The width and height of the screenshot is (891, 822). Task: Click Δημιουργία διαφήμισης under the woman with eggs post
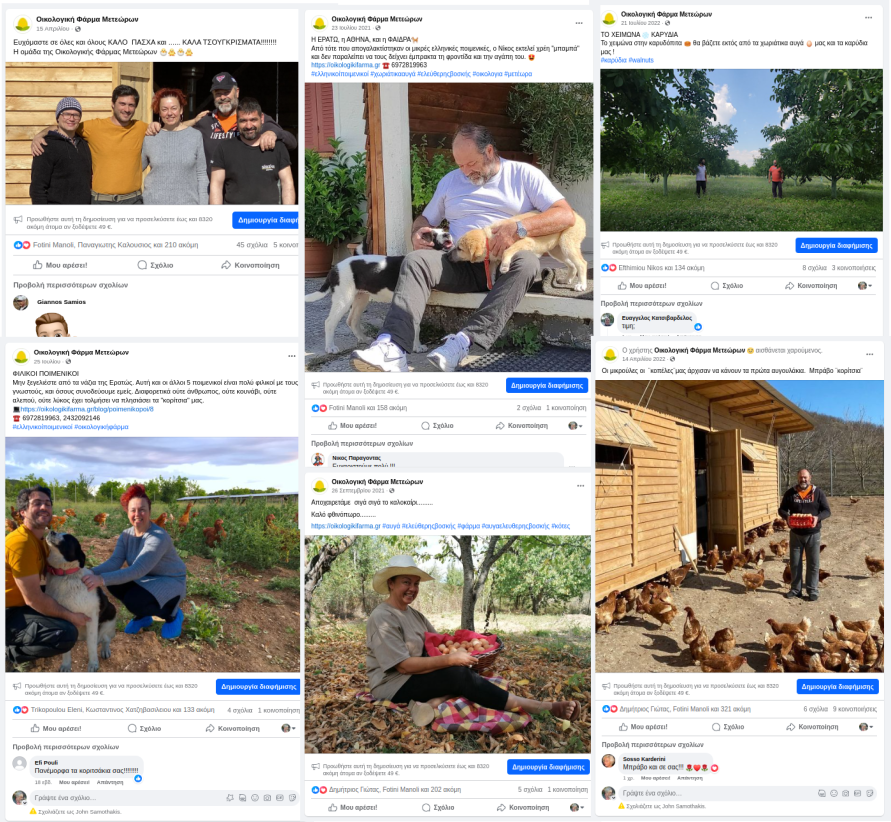548,767
